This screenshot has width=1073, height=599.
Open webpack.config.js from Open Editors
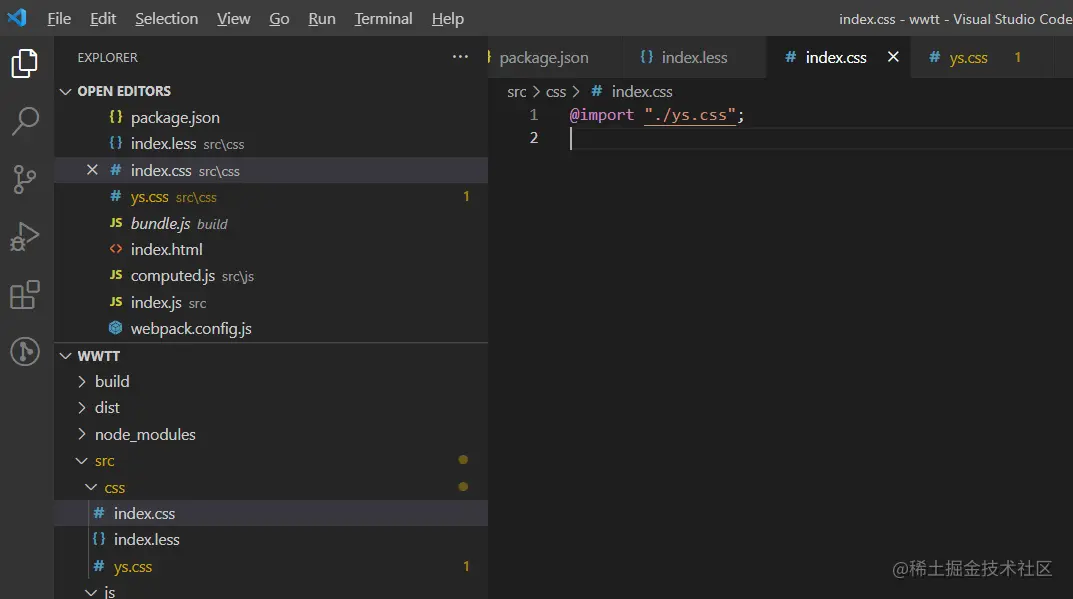click(x=191, y=329)
